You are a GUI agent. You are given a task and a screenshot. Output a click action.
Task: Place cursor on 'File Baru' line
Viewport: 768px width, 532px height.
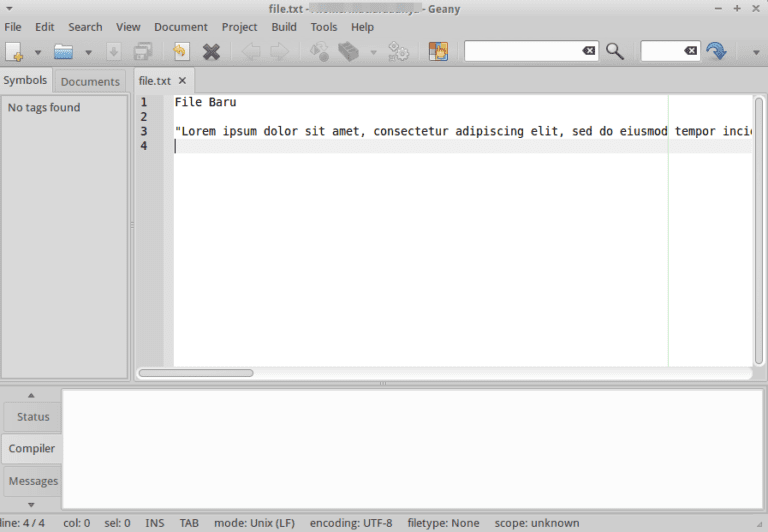205,102
